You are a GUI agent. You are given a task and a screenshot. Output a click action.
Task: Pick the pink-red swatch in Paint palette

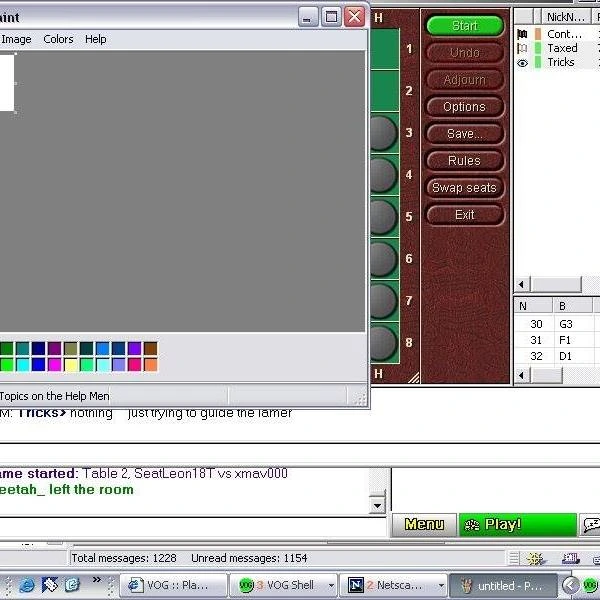click(x=134, y=365)
